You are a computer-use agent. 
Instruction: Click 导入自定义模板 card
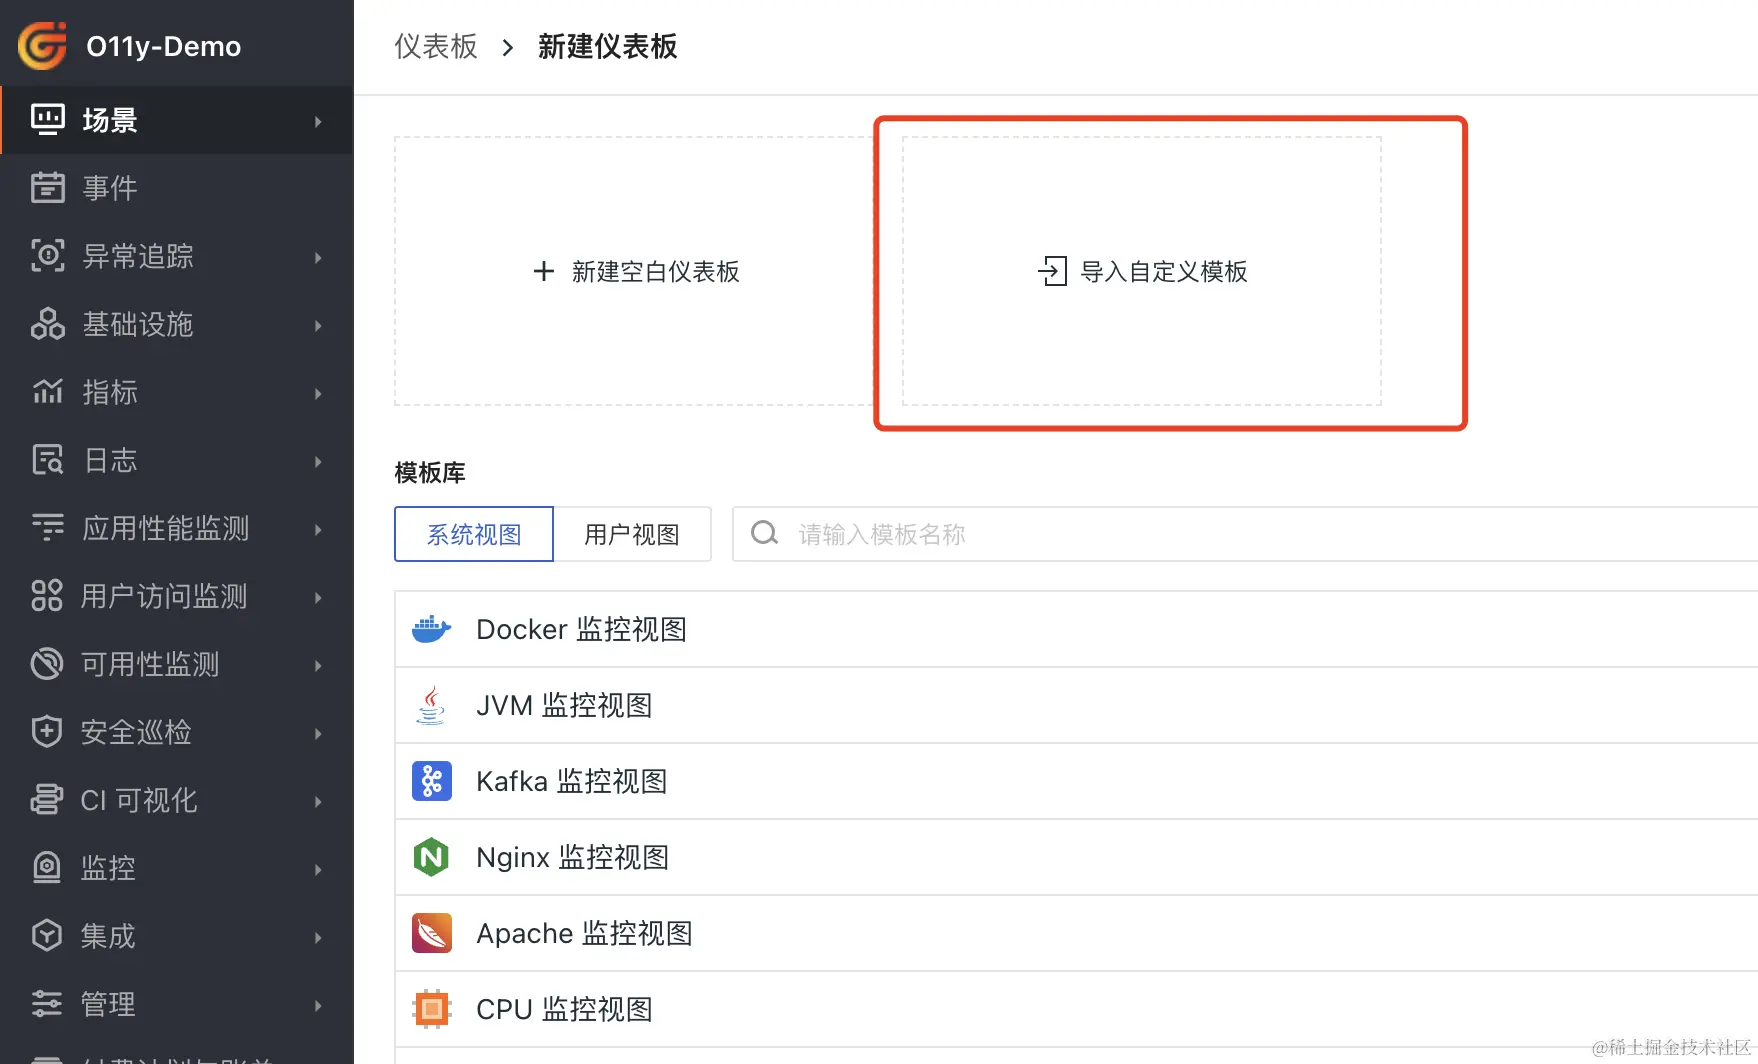1142,271
